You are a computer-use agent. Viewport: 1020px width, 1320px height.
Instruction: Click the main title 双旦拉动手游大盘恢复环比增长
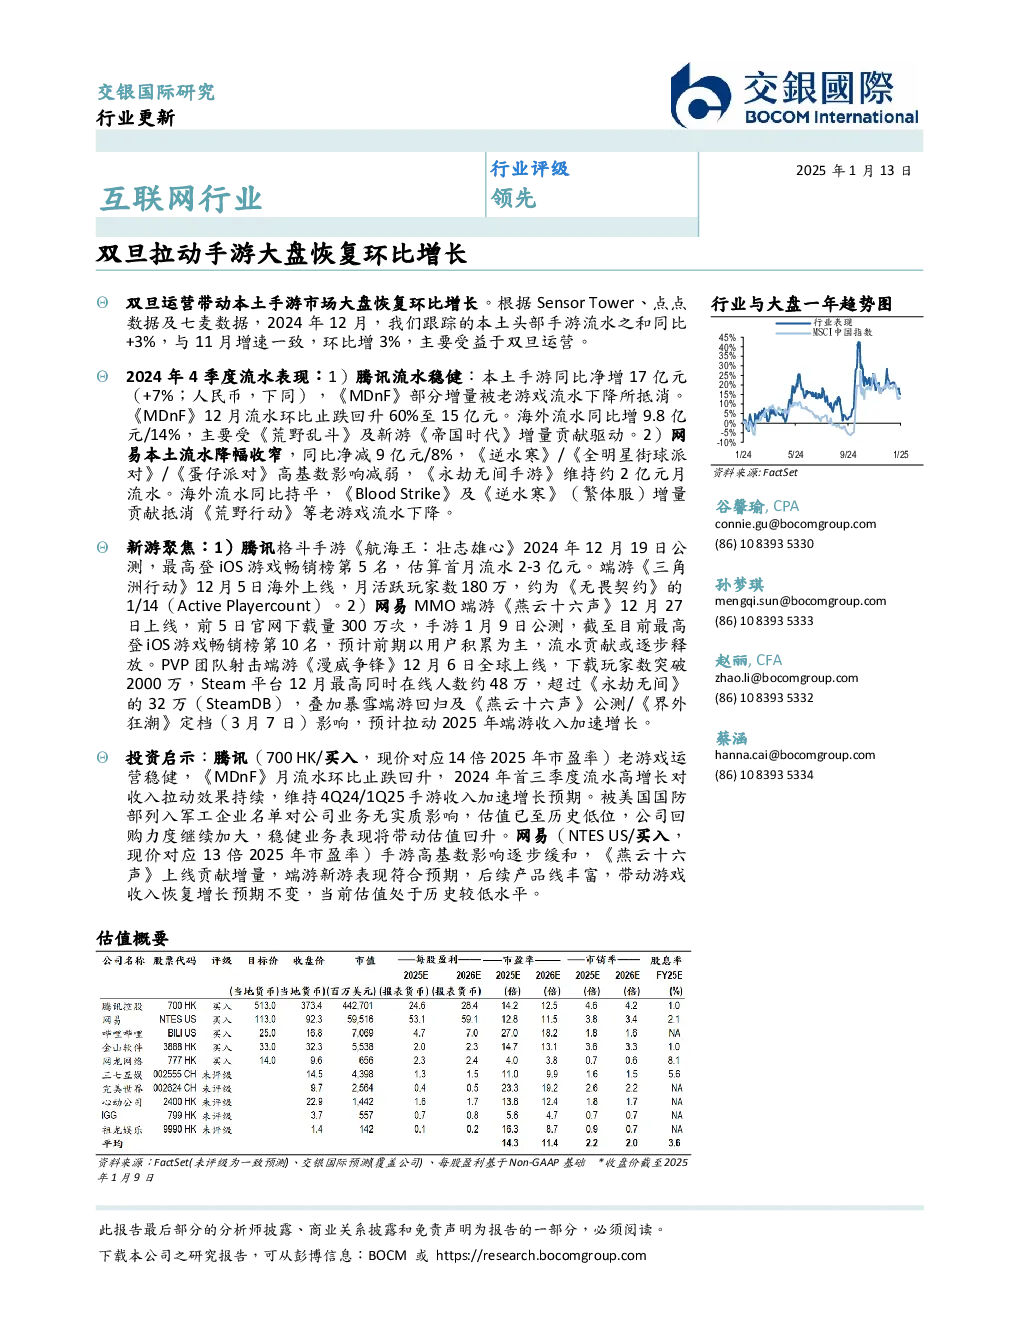281,254
